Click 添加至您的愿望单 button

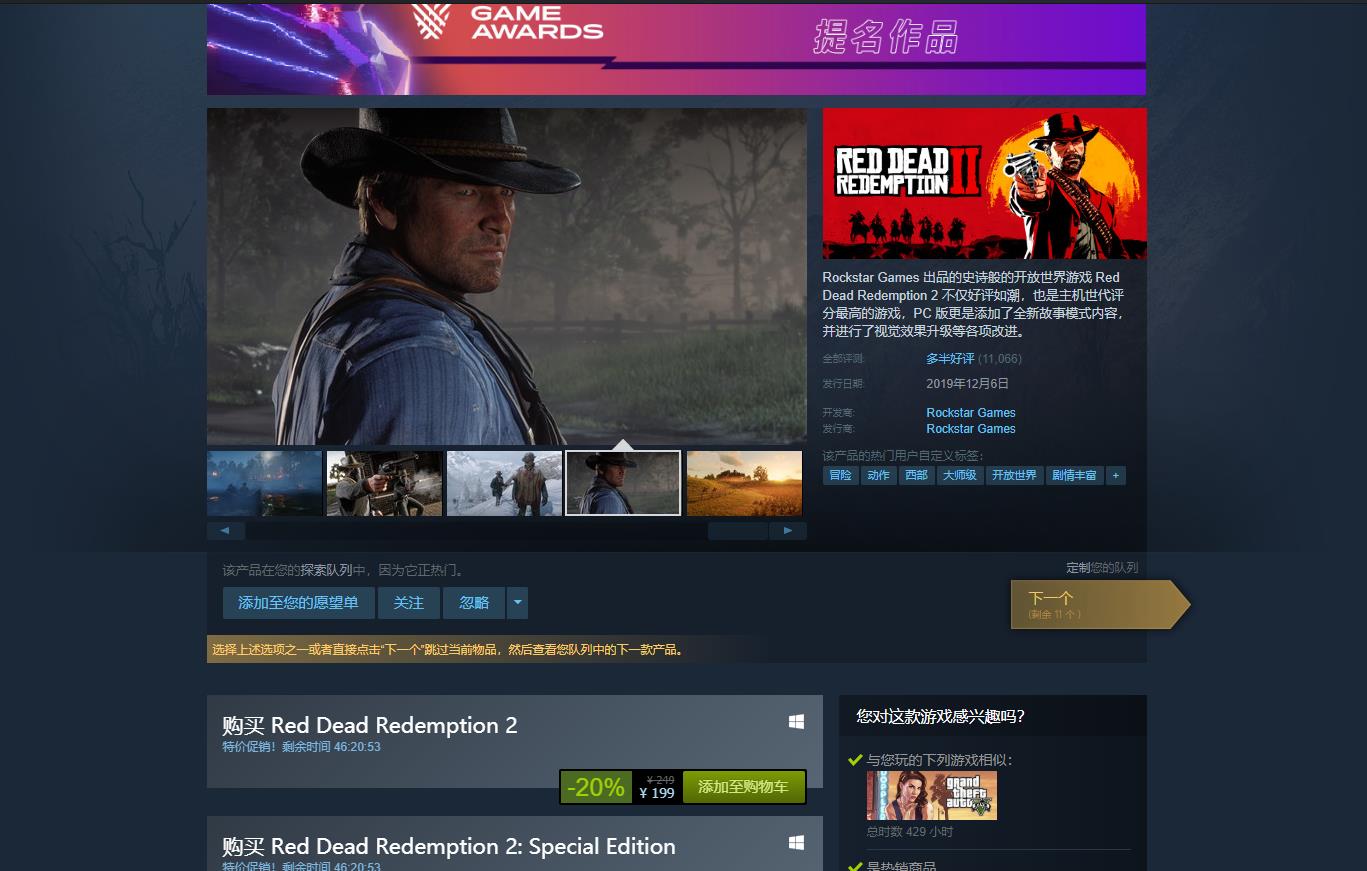point(298,603)
